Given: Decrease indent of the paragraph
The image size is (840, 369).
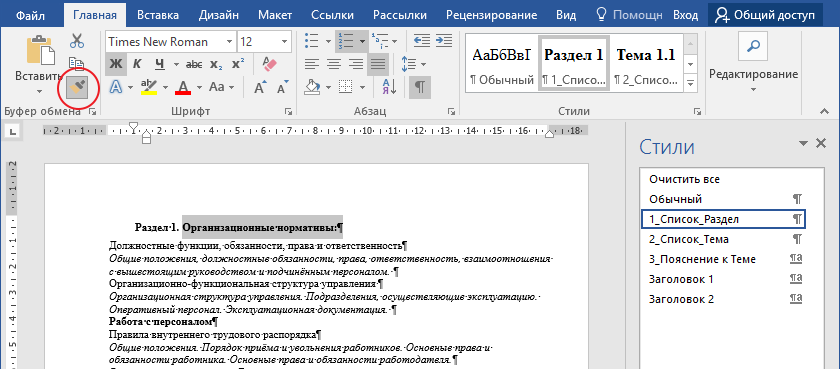Looking at the screenshot, I should click(422, 41).
